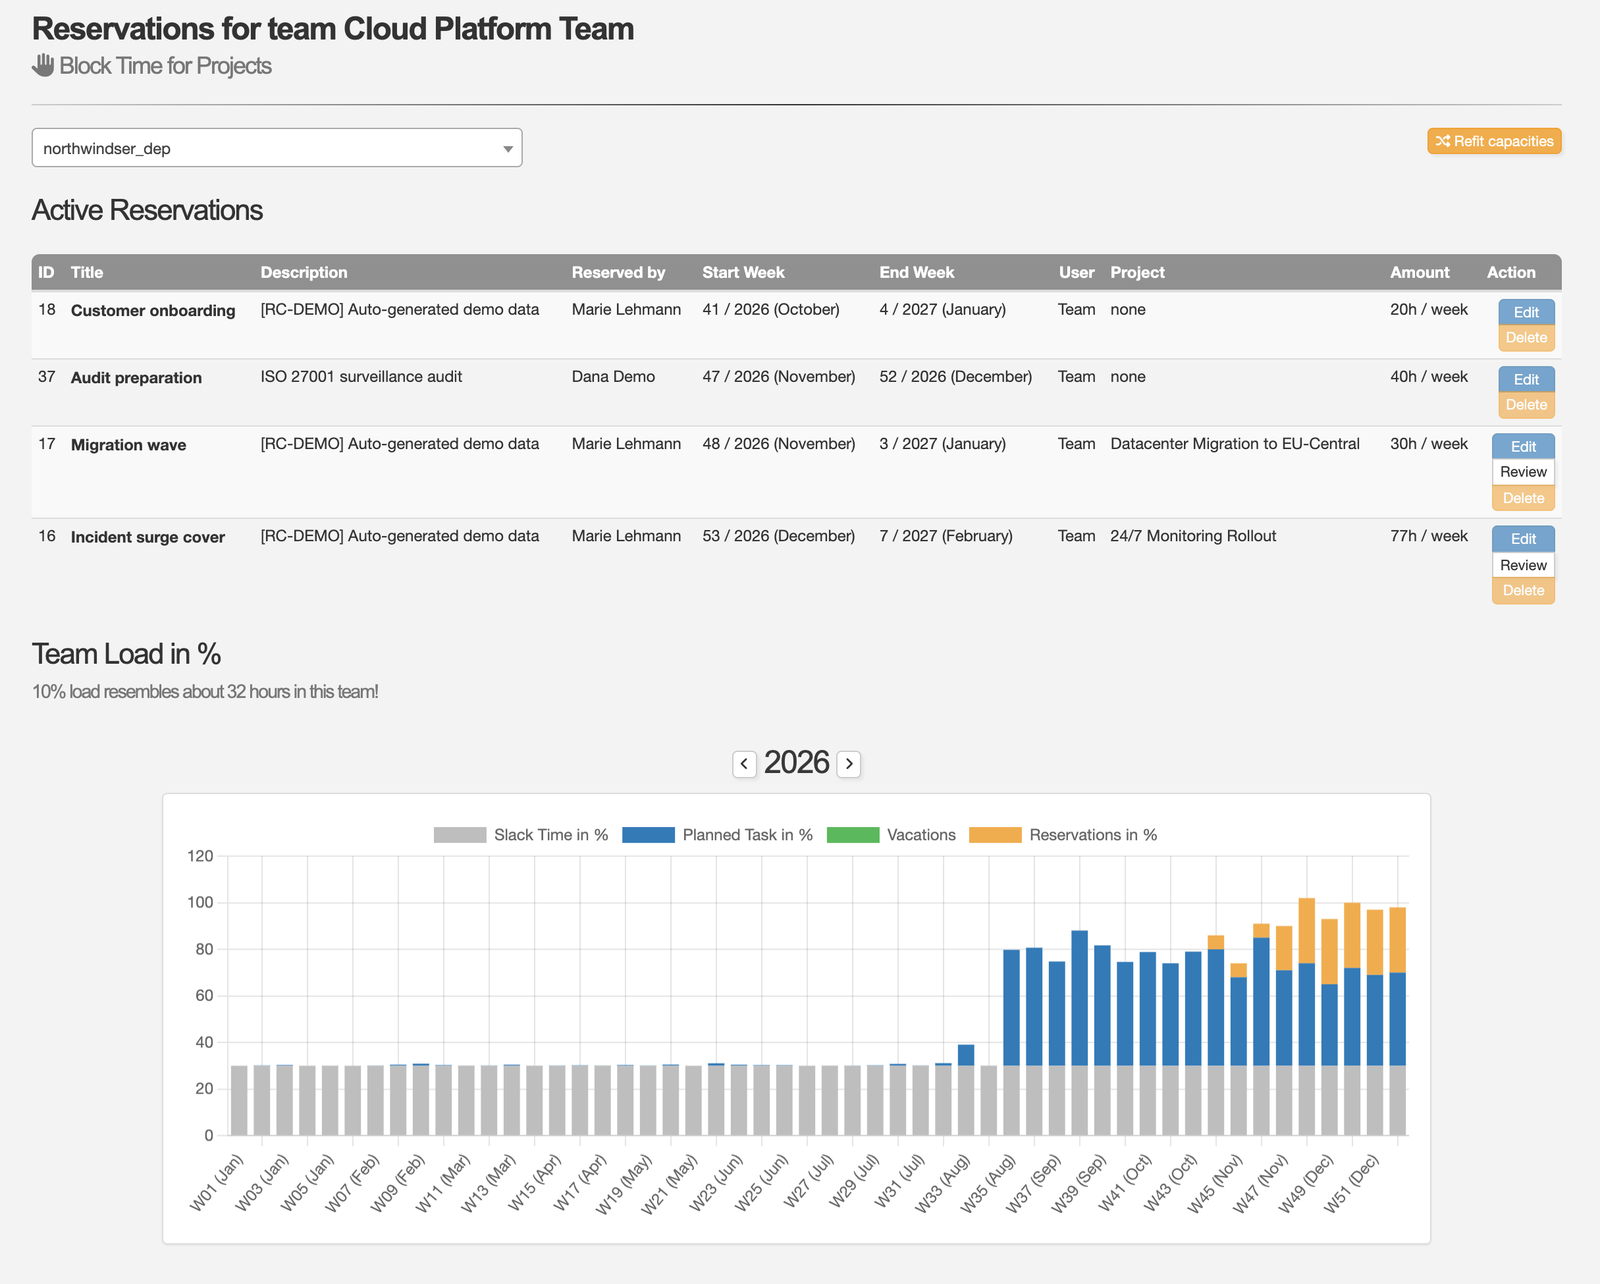Click the hand icon beside Block Time for Projects

[43, 66]
